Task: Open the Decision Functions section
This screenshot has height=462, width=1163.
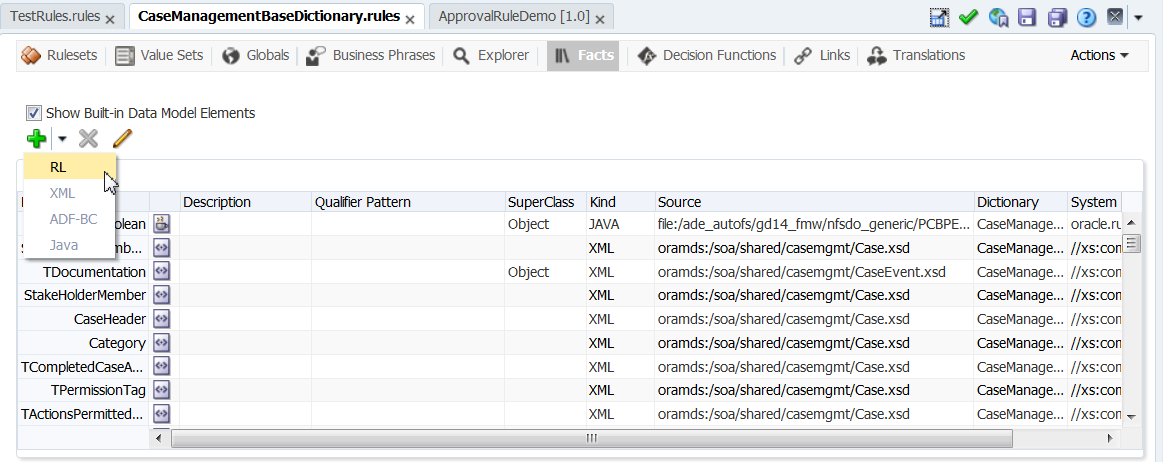Action: click(708, 56)
